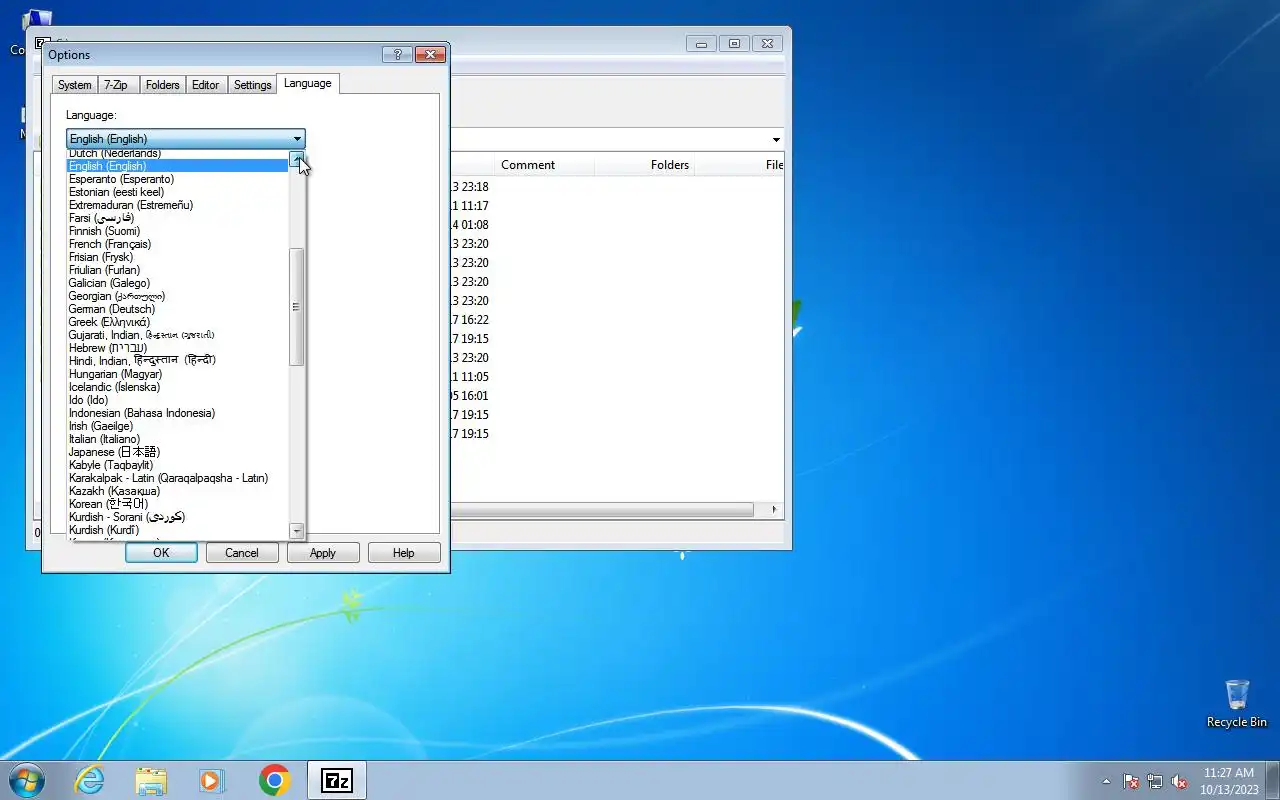Open the Windows Start menu orb

pyautogui.click(x=27, y=780)
